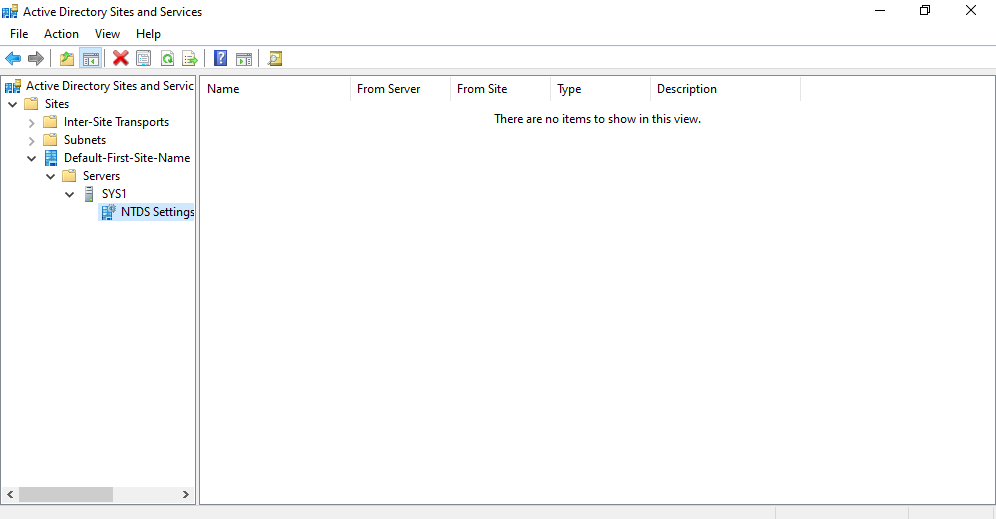The height and width of the screenshot is (519, 996).
Task: Click the Subnets folder icon
Action: coord(50,139)
